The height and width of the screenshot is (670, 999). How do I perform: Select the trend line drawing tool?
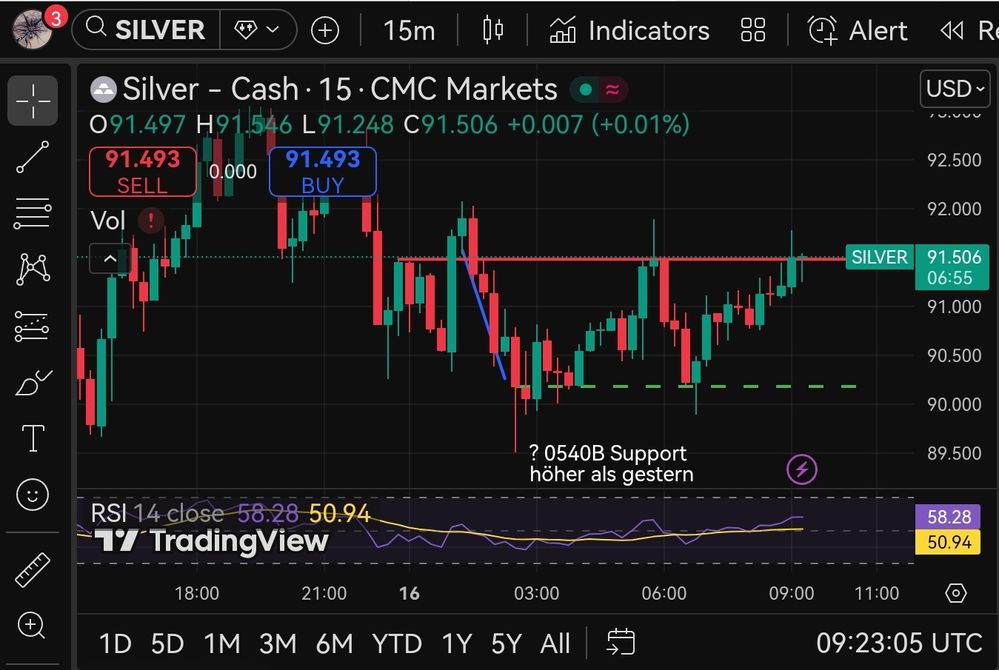tap(32, 157)
